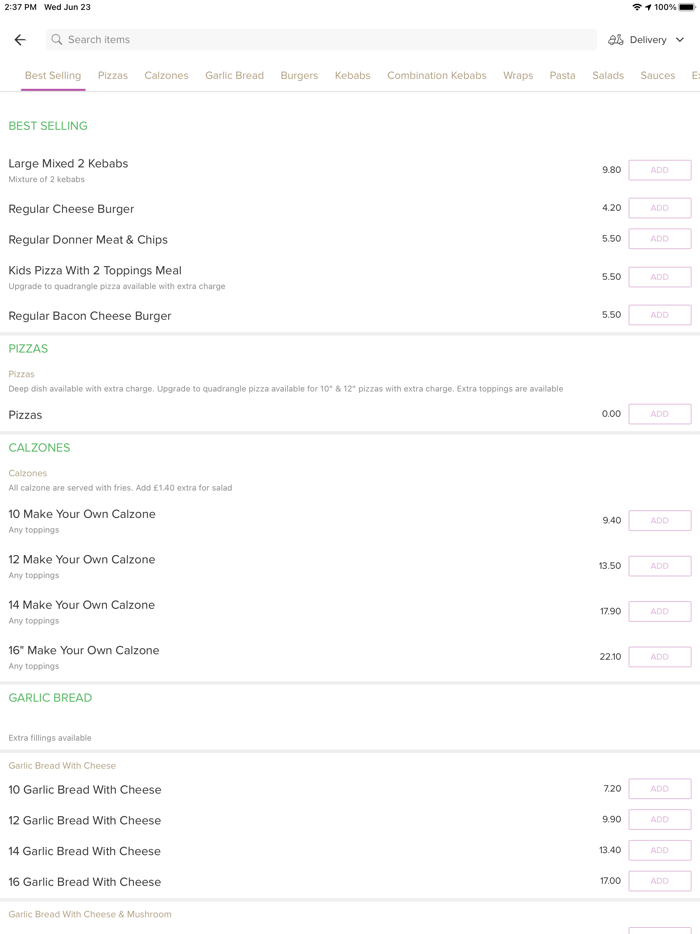Add 16" Make Your Own Calzone

[x=659, y=657]
